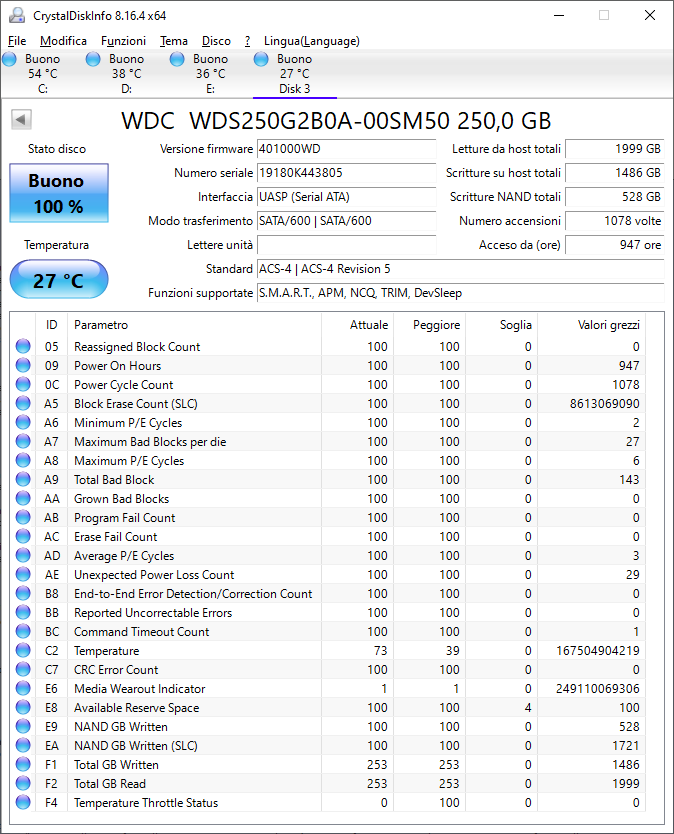The height and width of the screenshot is (834, 674).
Task: Click status icon for Temperature attribute C2
Action: point(23,650)
